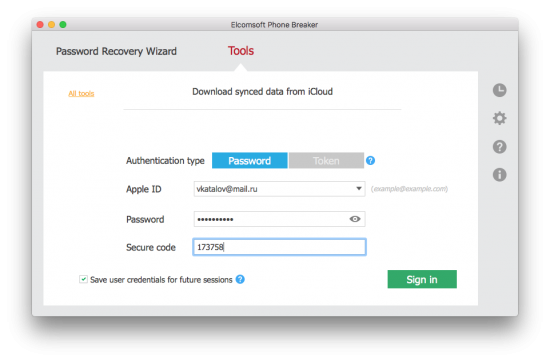
Task: Click the 'Apple ID' label
Action: pos(144,189)
